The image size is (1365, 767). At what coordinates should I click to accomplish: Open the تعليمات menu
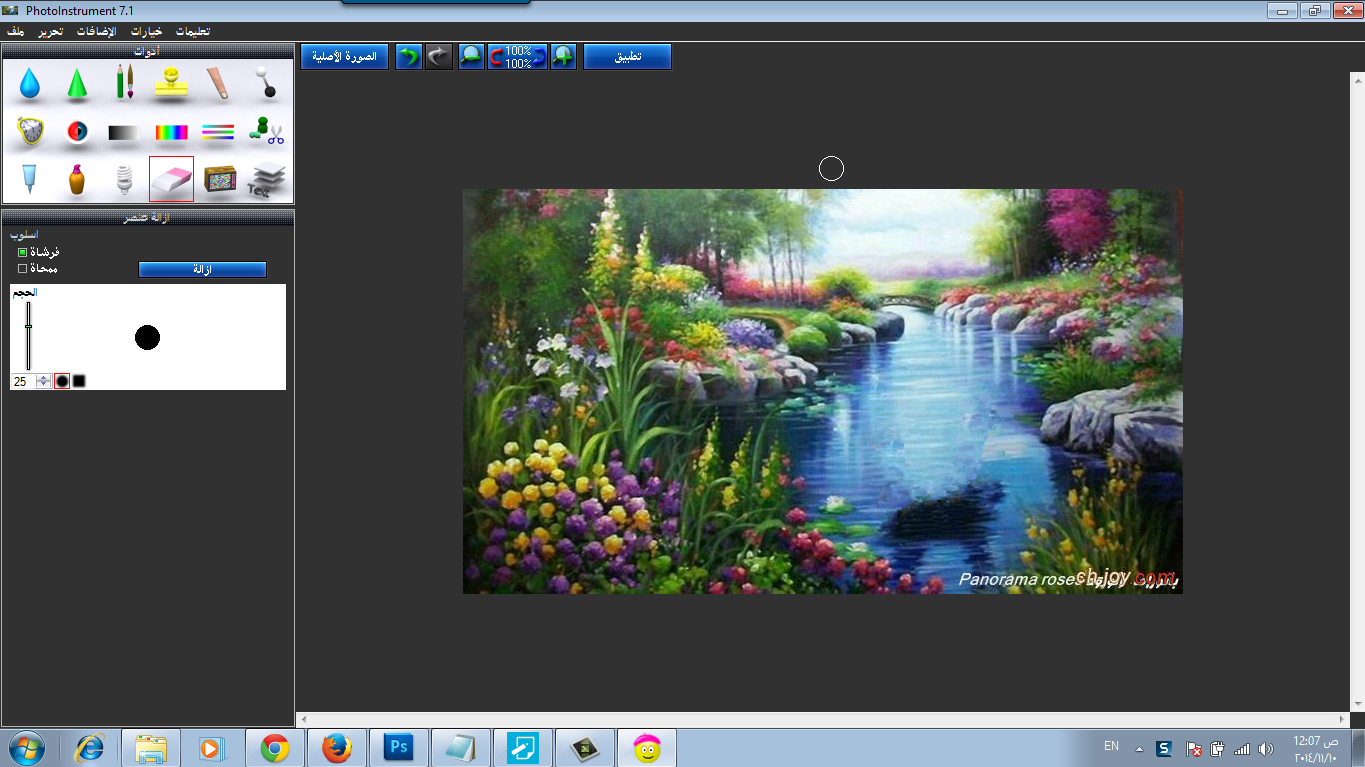193,31
